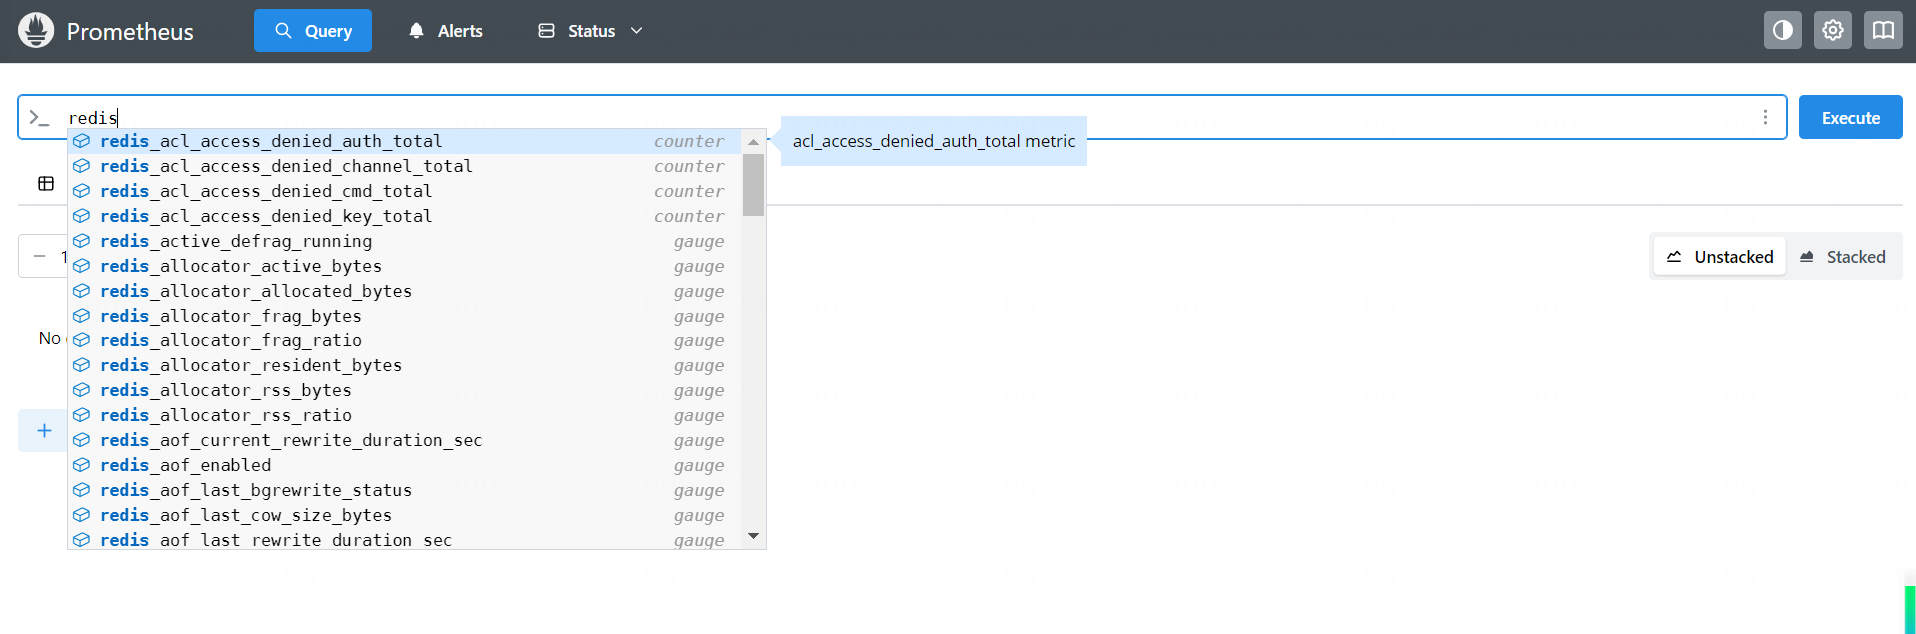Pick redis_aof_enabled metric suggestion

[186, 465]
